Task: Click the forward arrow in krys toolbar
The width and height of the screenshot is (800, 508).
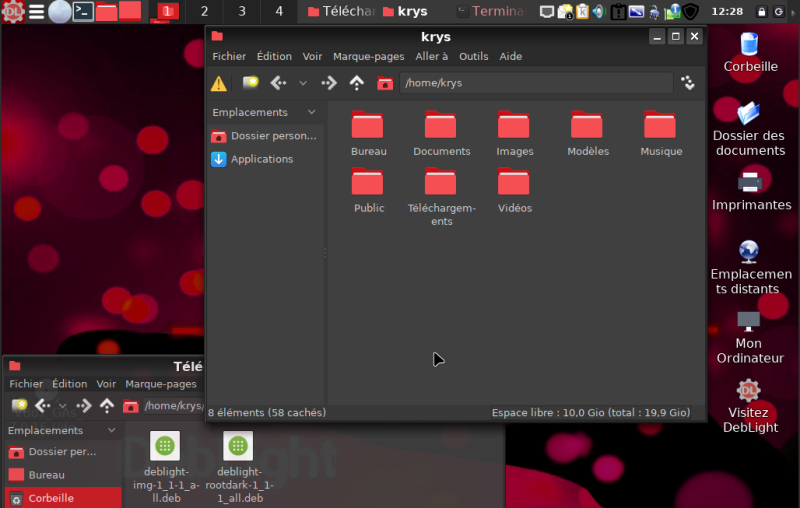Action: 328,83
